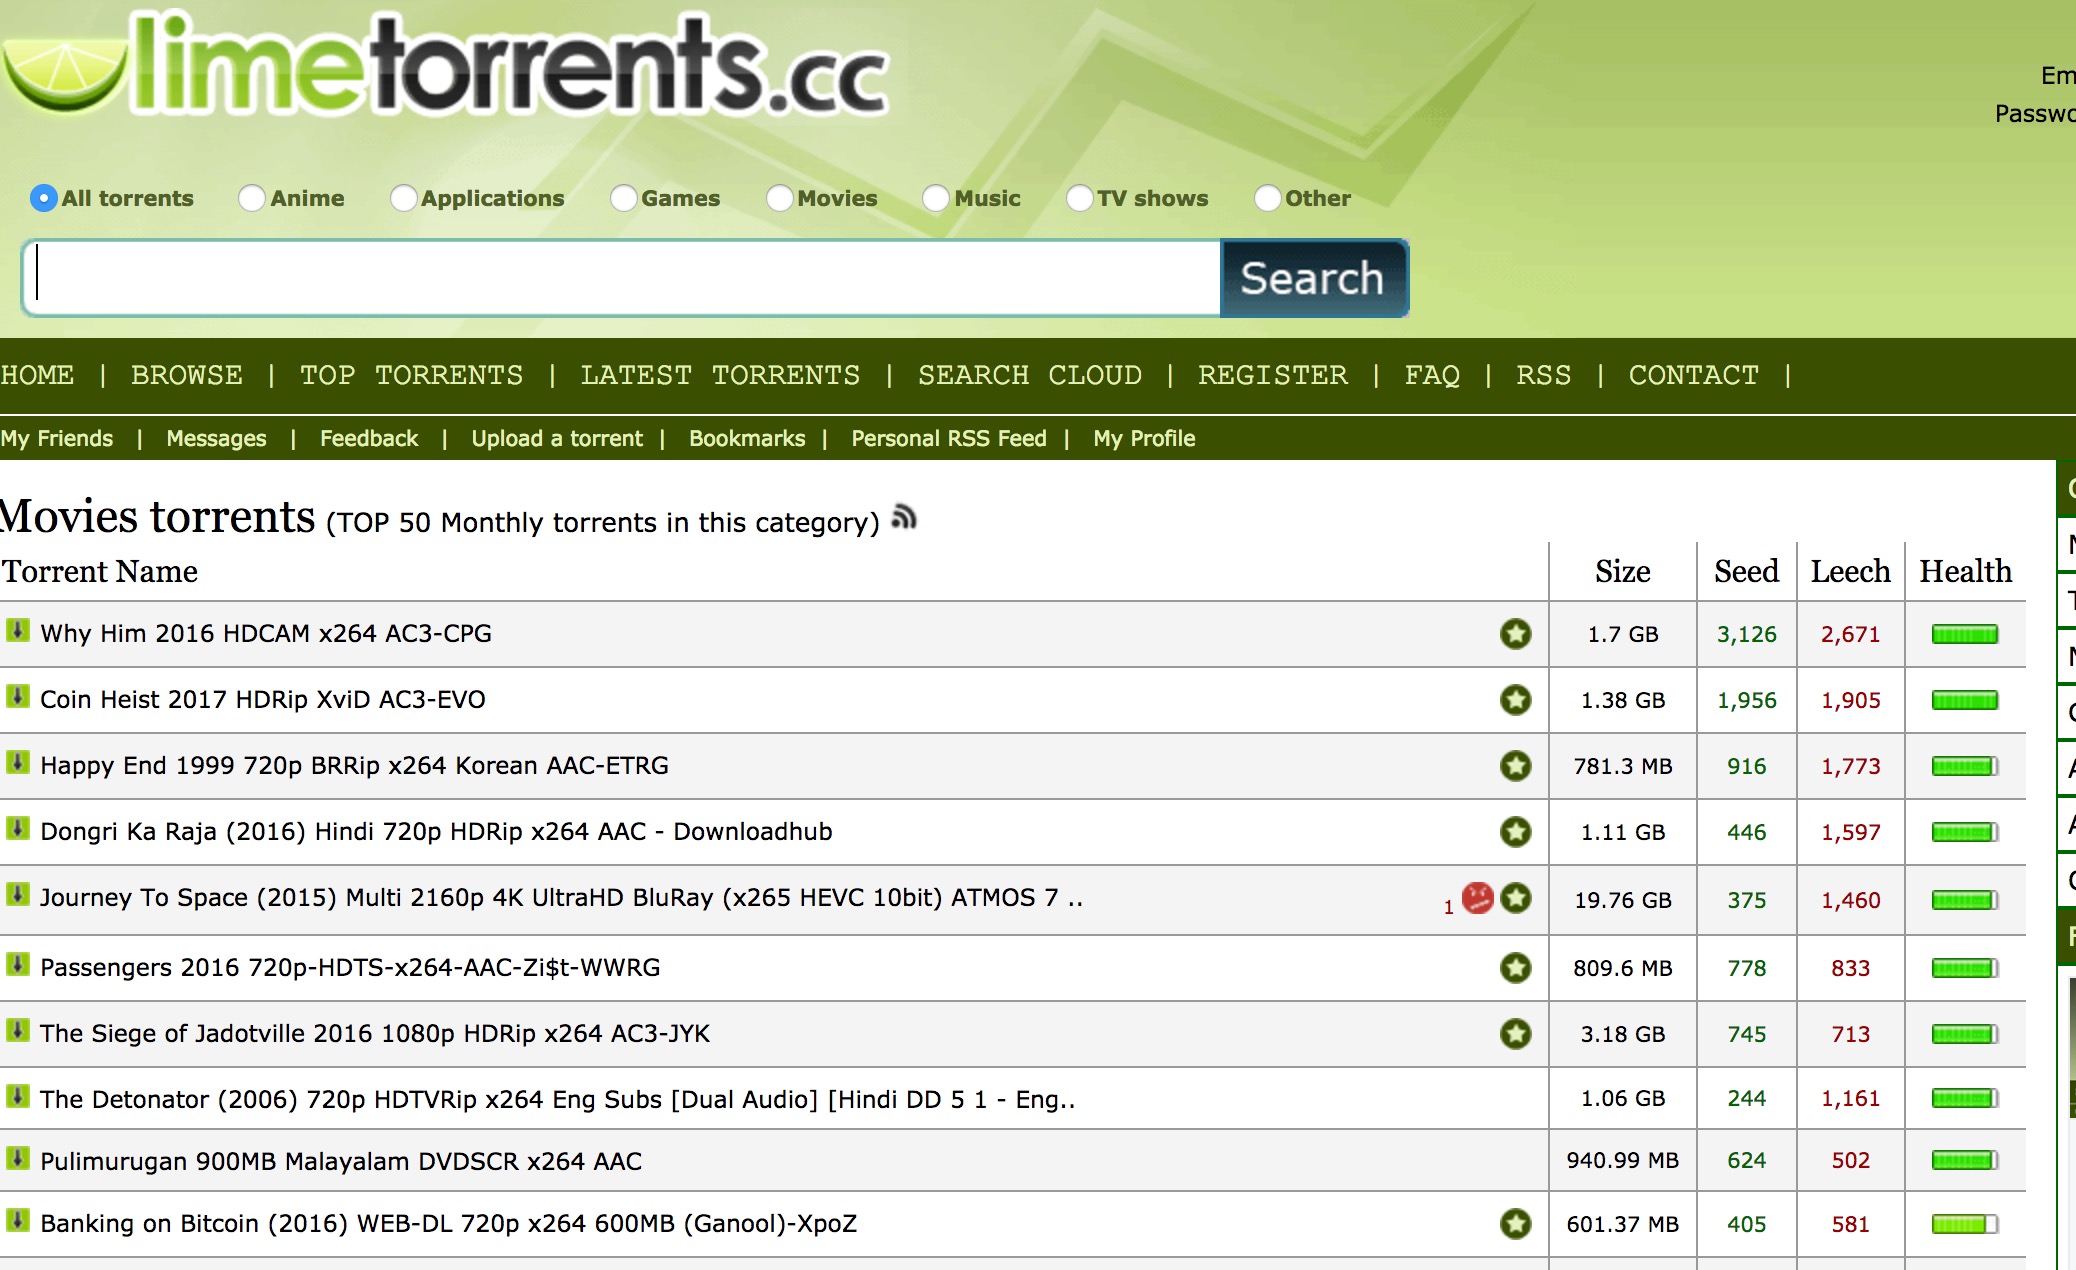Viewport: 2076px width, 1270px height.
Task: Click the RSS feed icon beside Movies torrents heading
Action: click(x=904, y=517)
